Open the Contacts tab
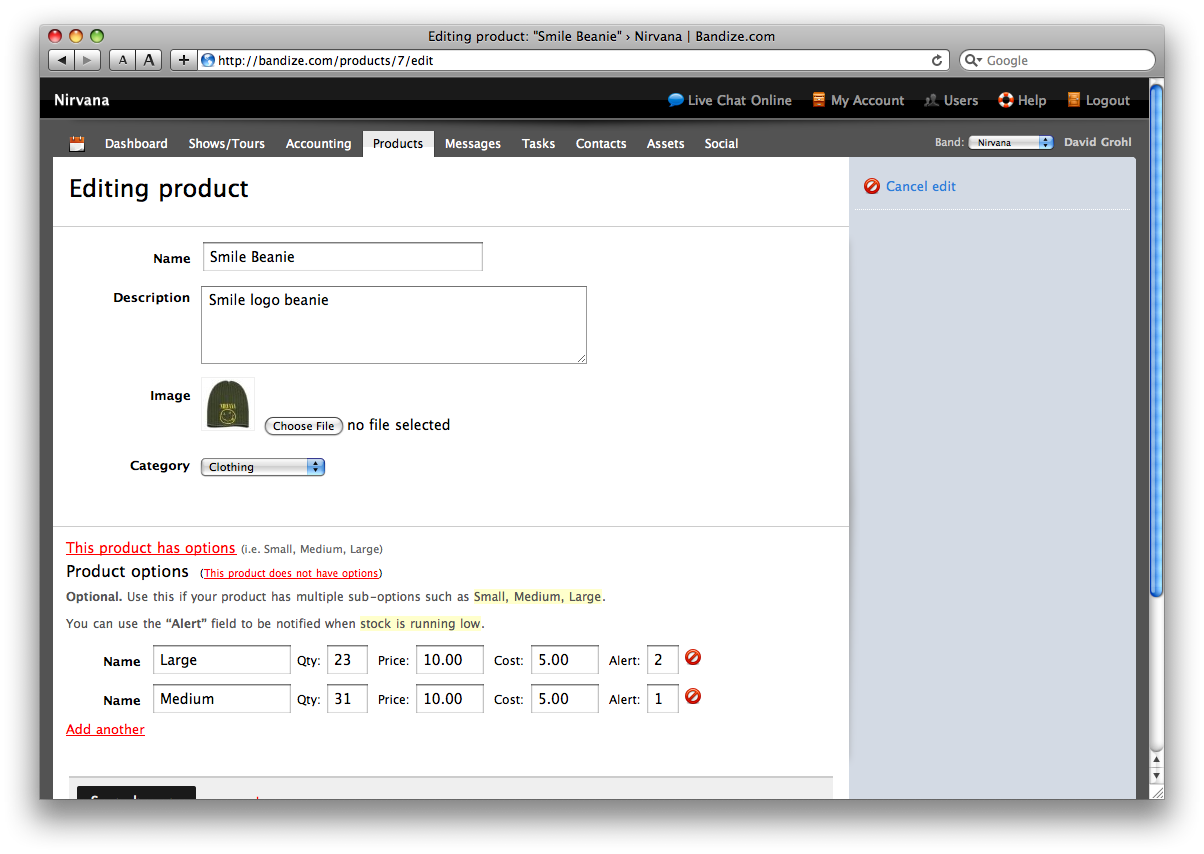The height and width of the screenshot is (854, 1204). click(x=601, y=144)
